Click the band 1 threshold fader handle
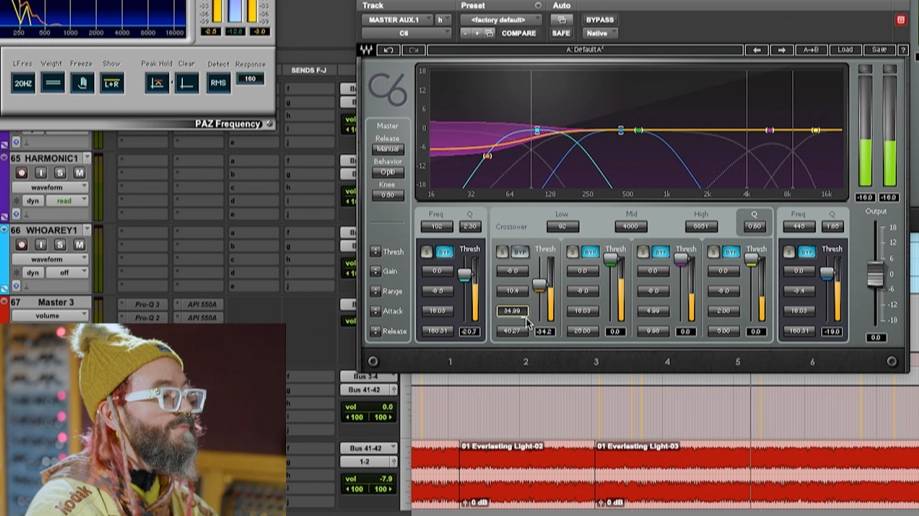The width and height of the screenshot is (919, 516). (x=465, y=274)
